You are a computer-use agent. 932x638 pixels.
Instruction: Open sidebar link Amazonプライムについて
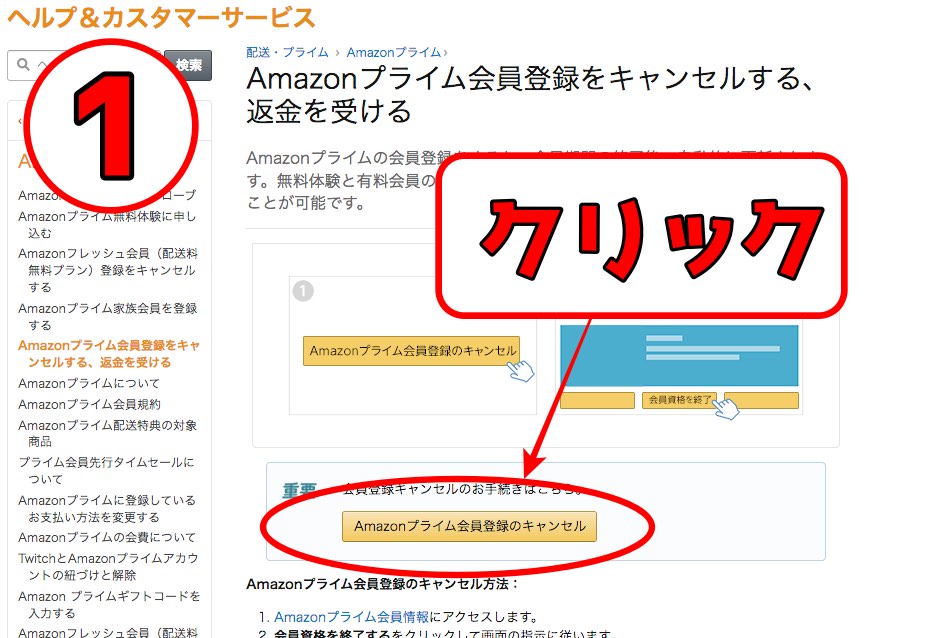(89, 384)
